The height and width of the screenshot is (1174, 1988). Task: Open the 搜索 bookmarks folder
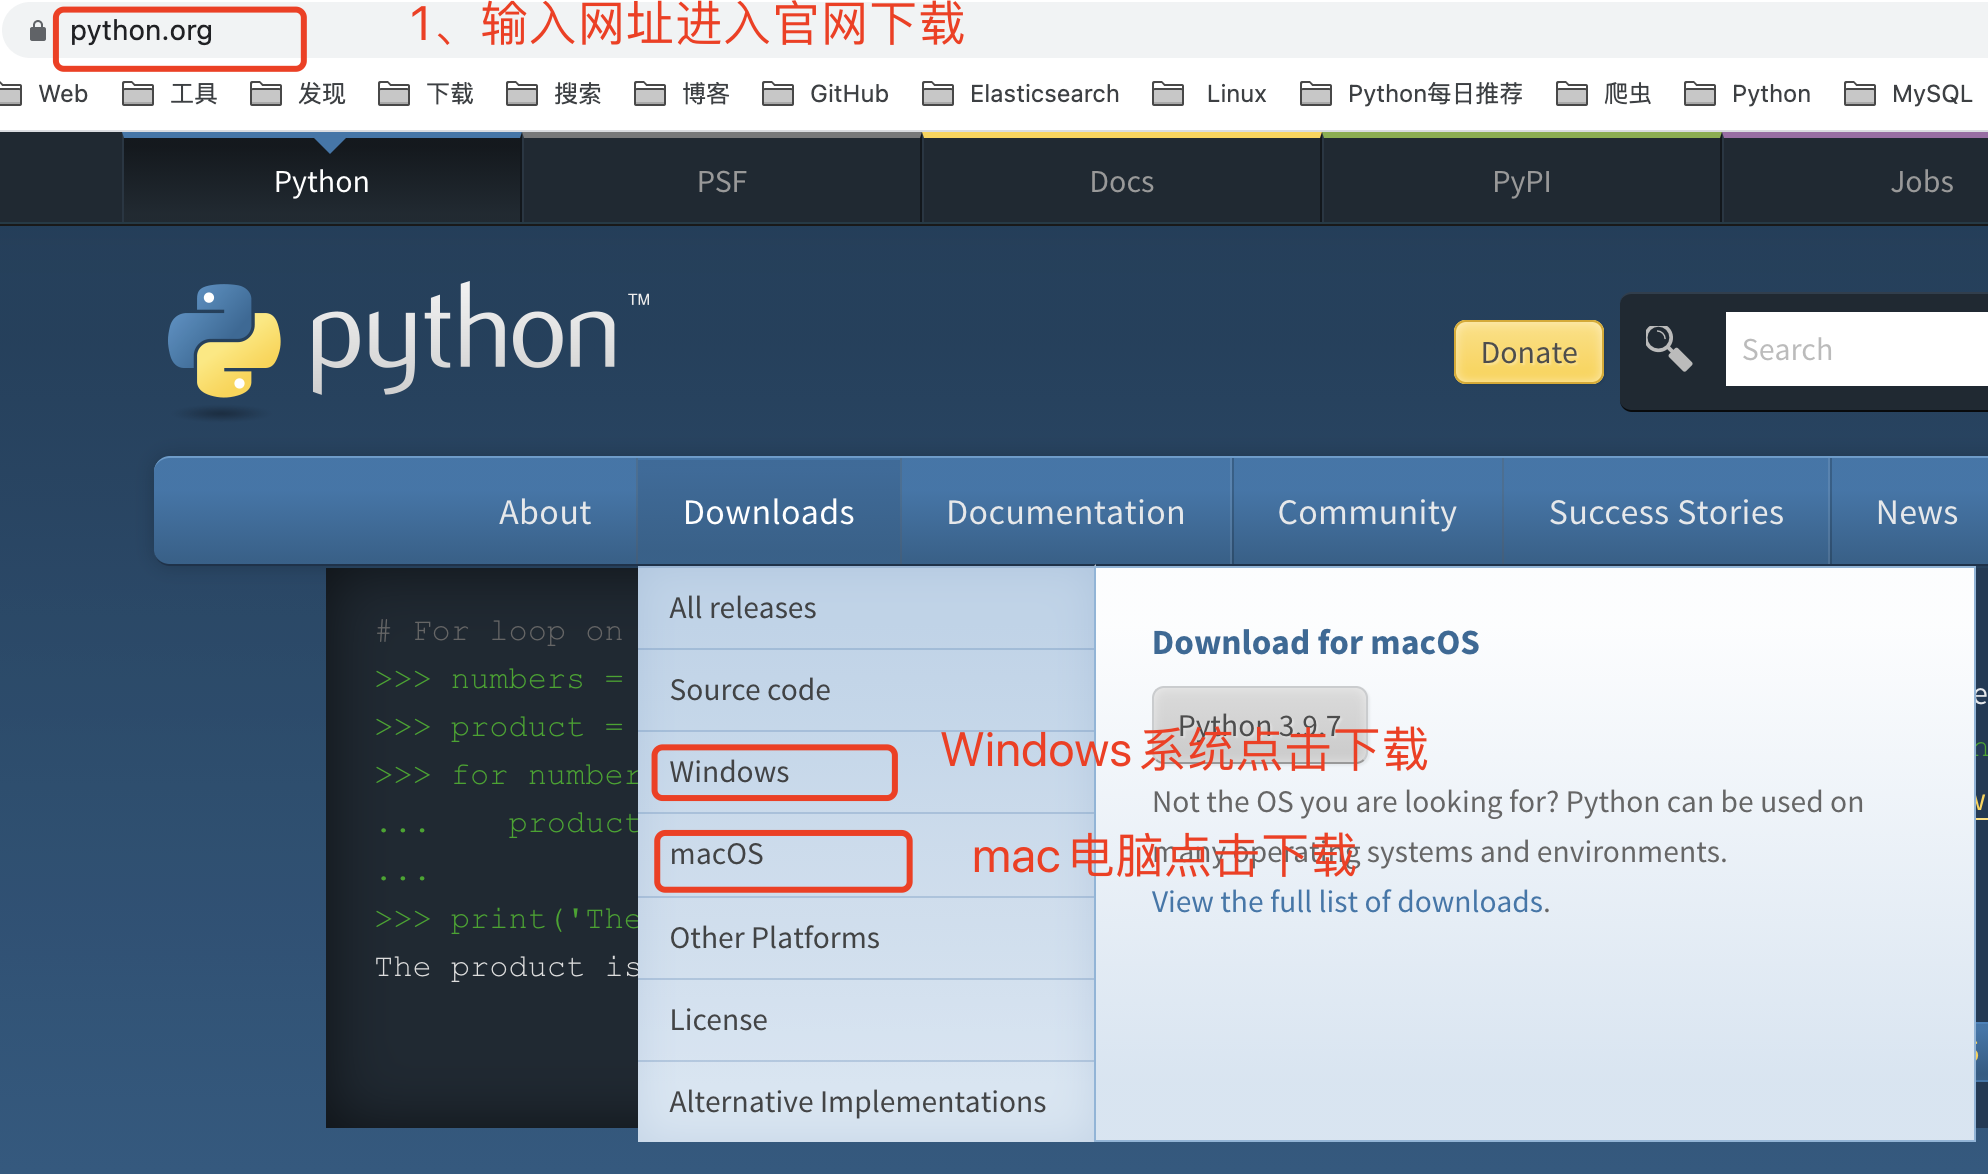click(x=553, y=94)
